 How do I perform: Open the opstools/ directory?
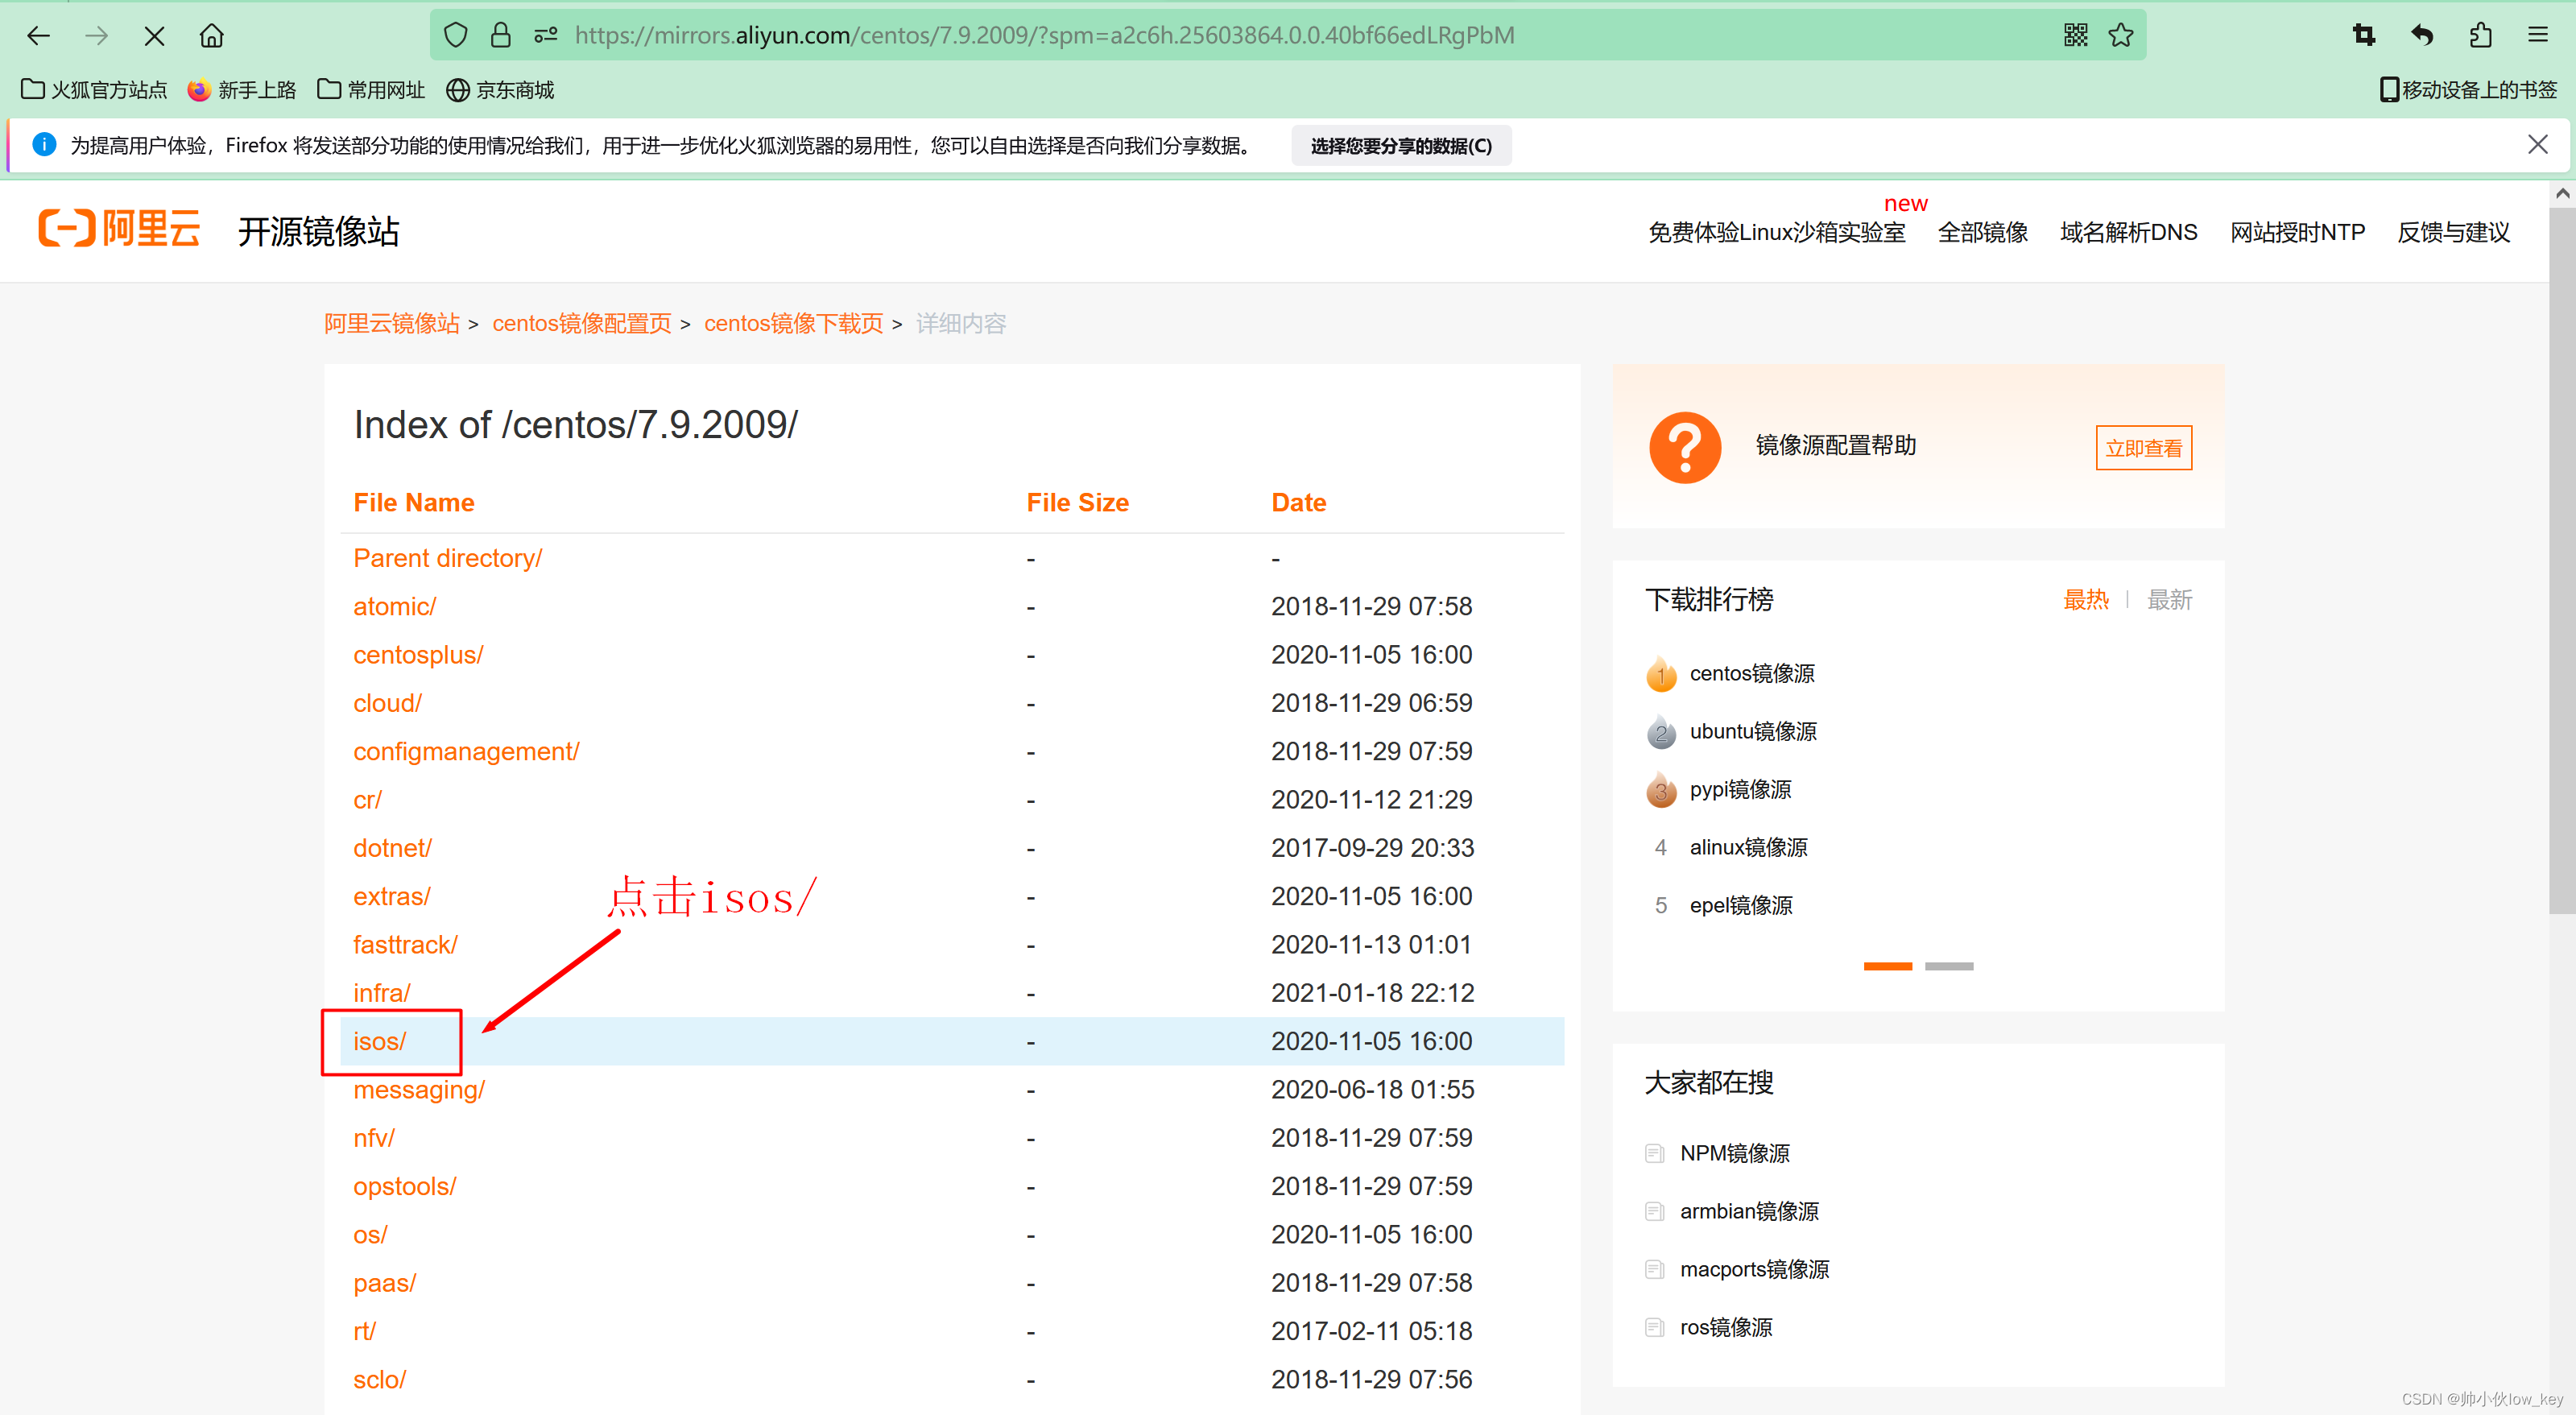(x=404, y=1186)
